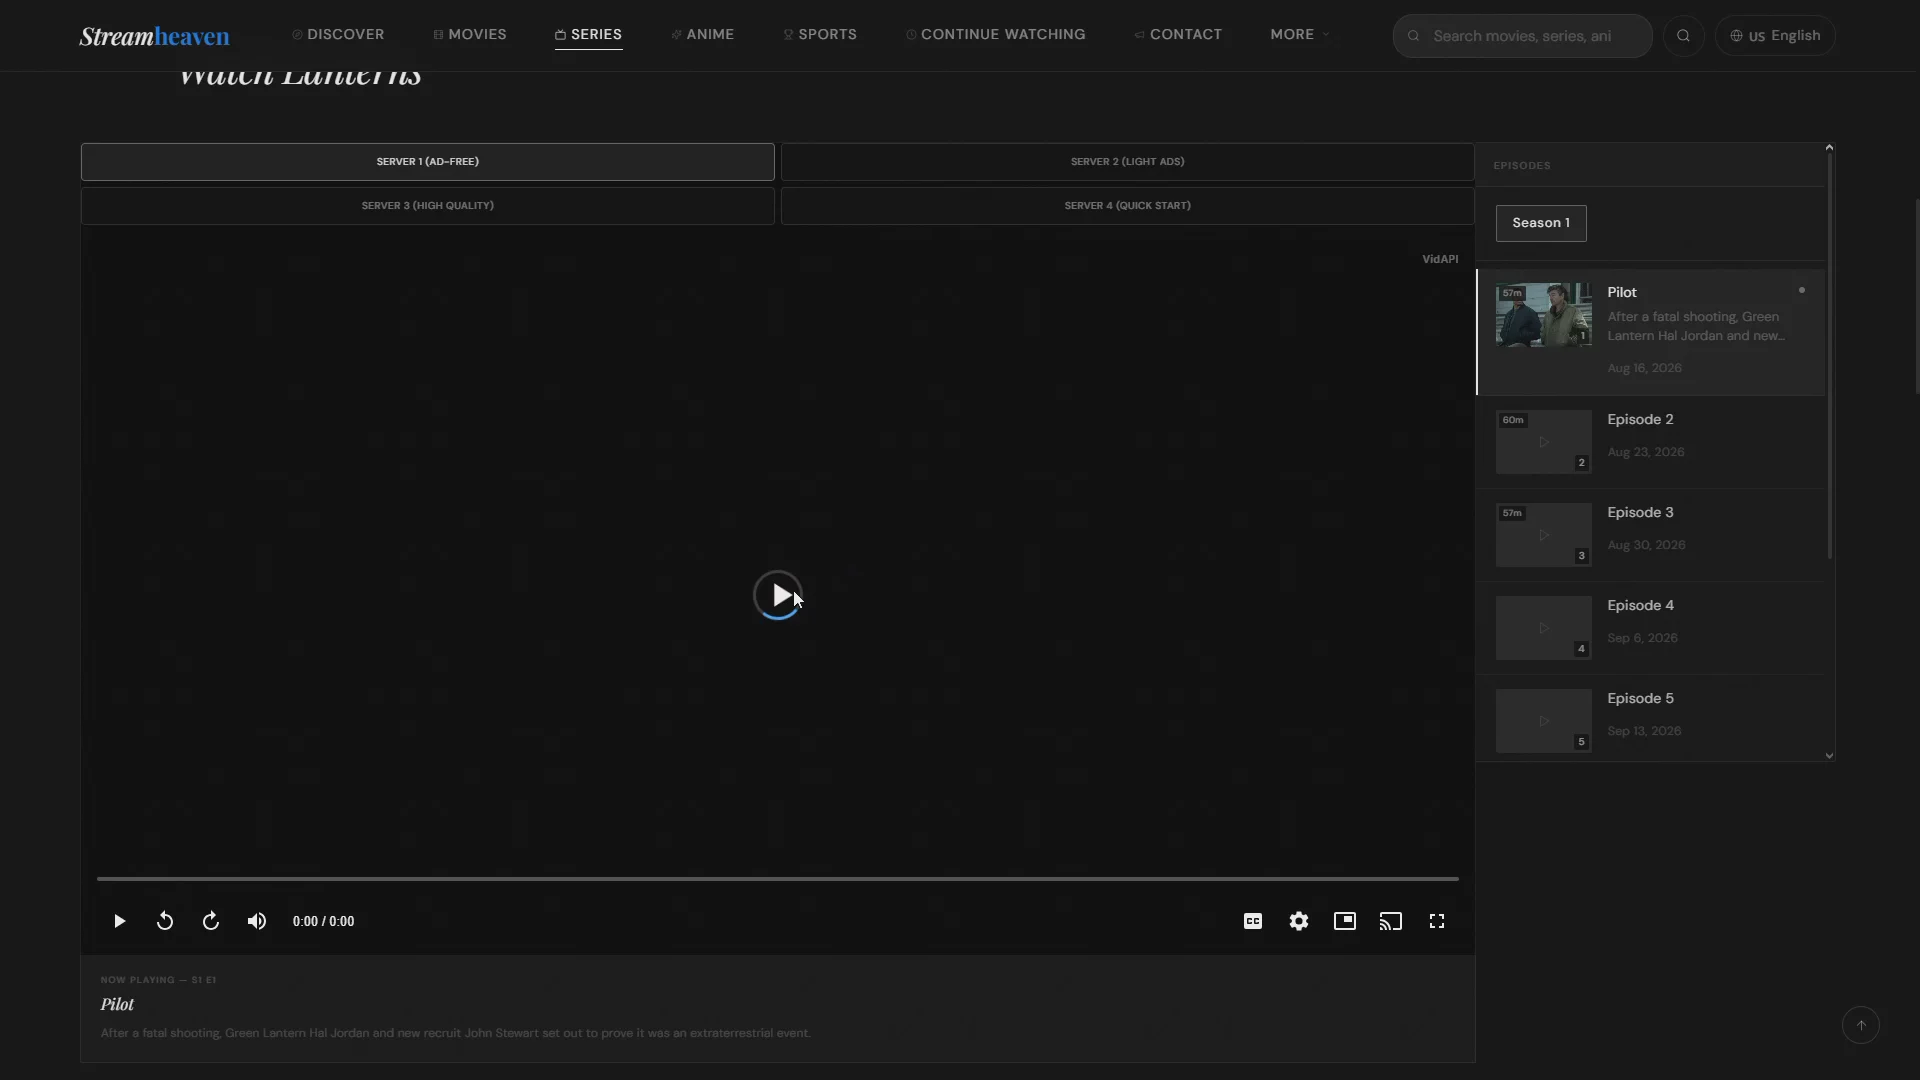Image resolution: width=1920 pixels, height=1080 pixels.
Task: Click episode list scroll-down arrow
Action: point(1829,756)
